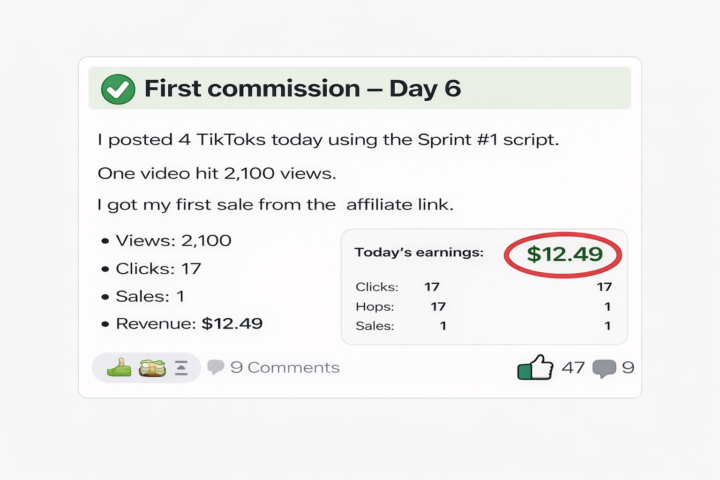Click the Sales: 1 bullet item
The width and height of the screenshot is (720, 480).
point(150,296)
